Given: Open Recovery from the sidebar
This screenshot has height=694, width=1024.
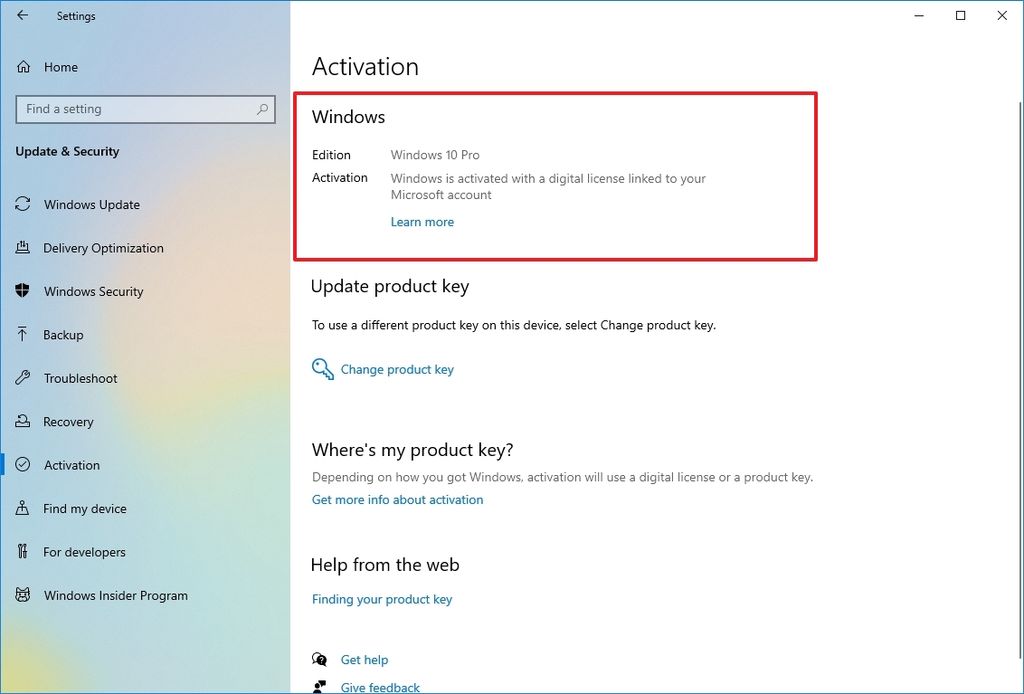Looking at the screenshot, I should (x=23, y=421).
